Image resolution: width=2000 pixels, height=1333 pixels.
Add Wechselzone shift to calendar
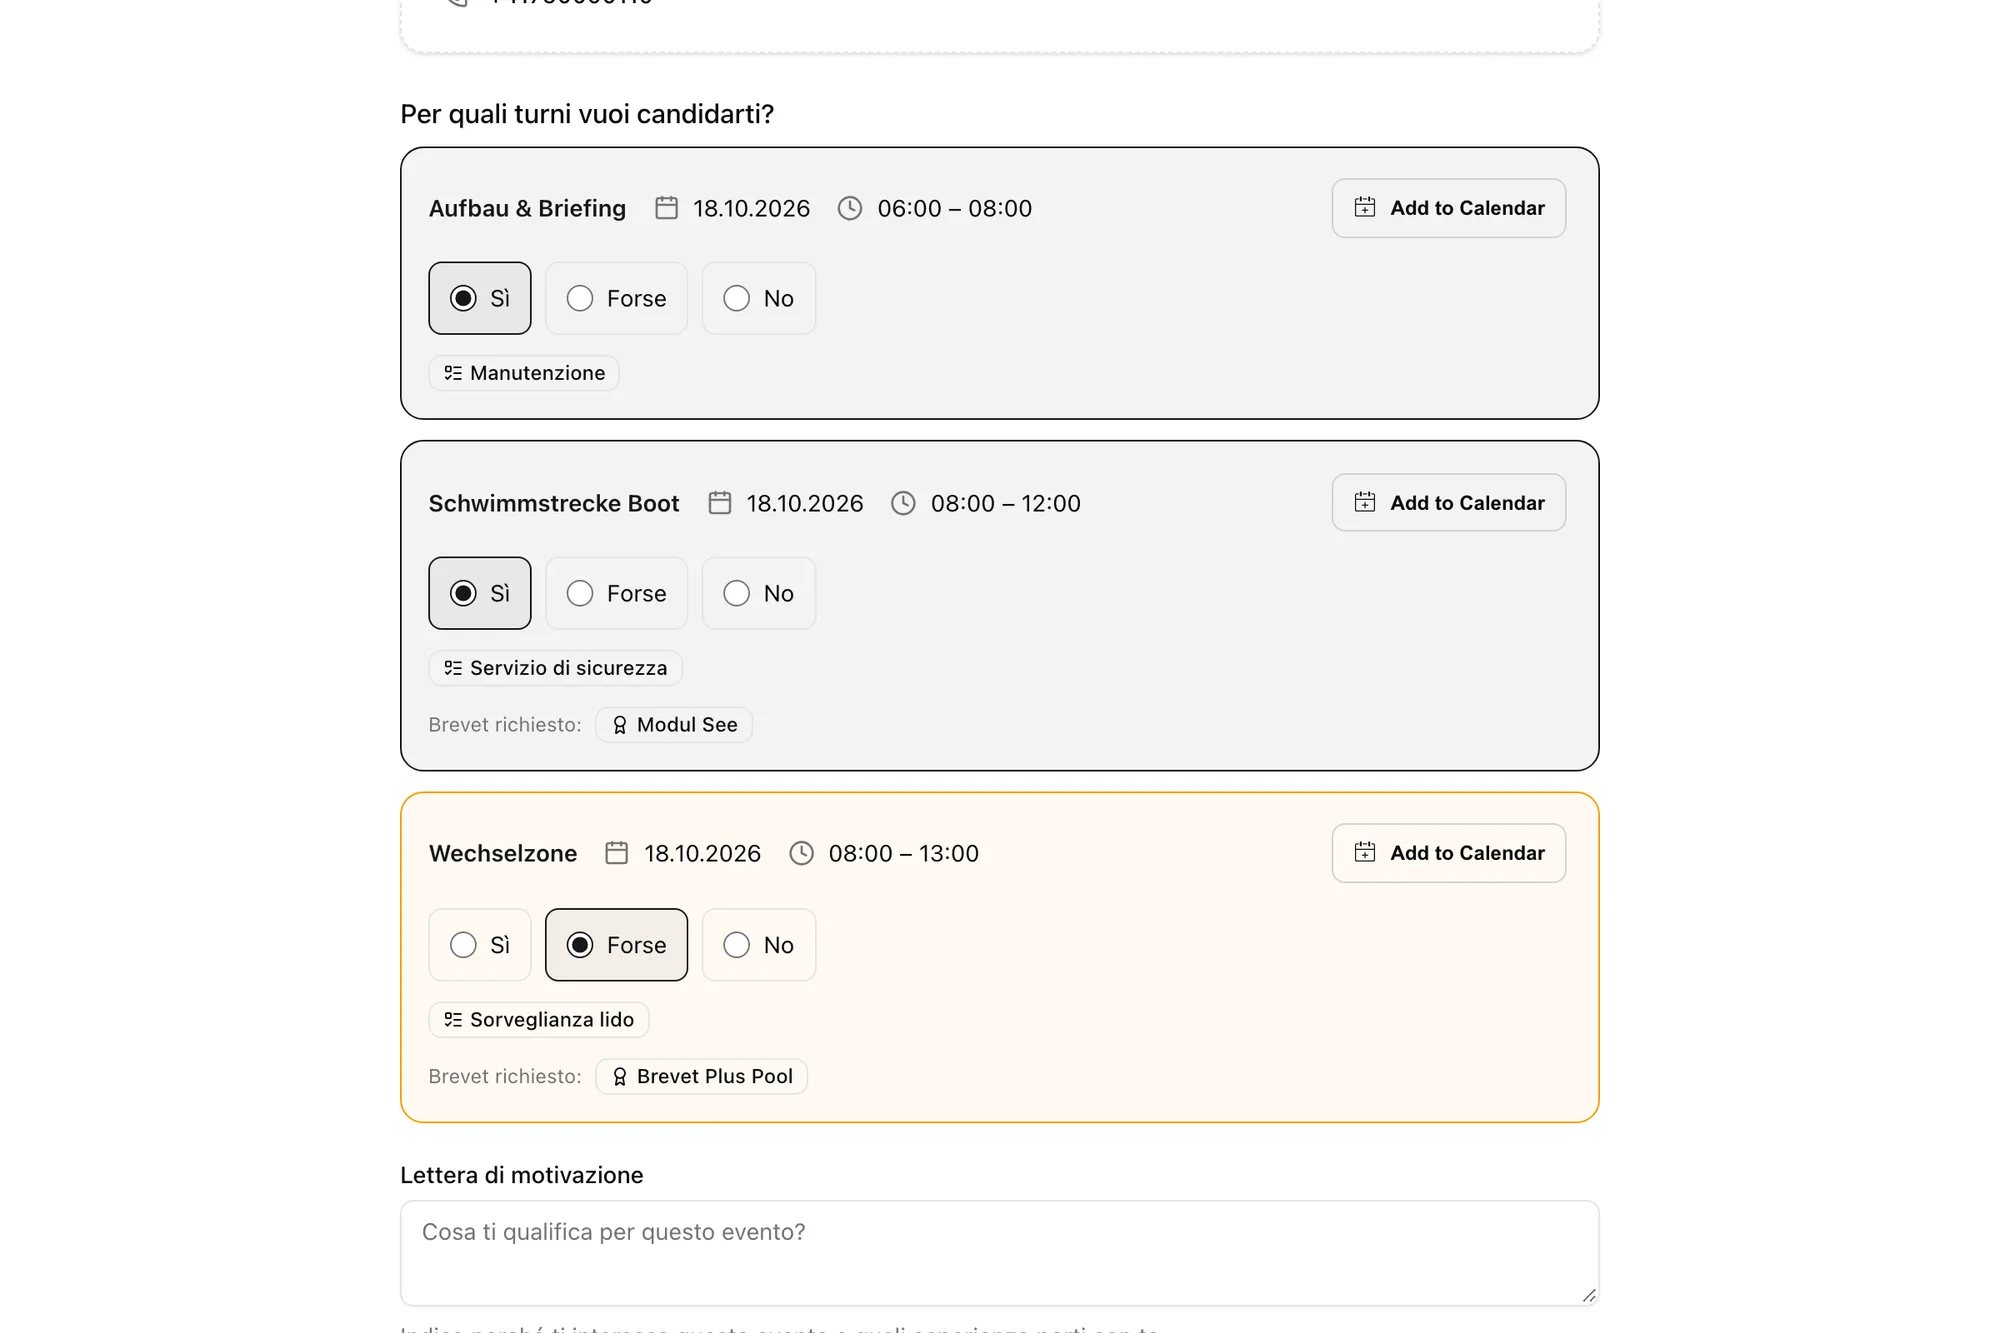1448,853
